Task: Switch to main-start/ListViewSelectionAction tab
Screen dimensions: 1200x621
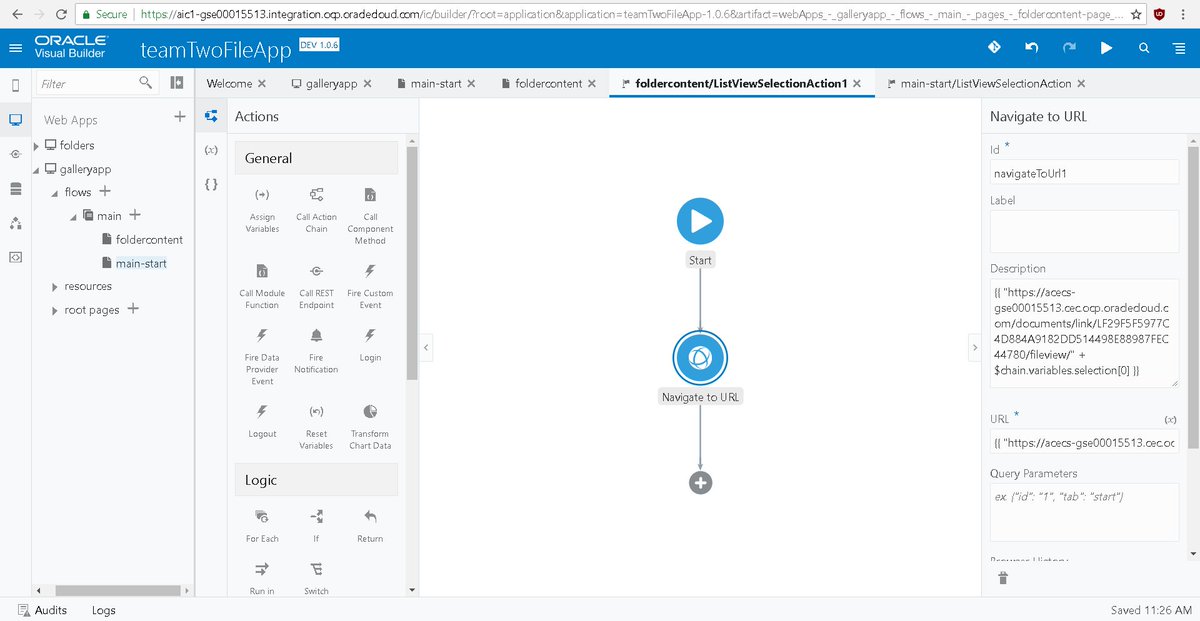Action: [986, 84]
